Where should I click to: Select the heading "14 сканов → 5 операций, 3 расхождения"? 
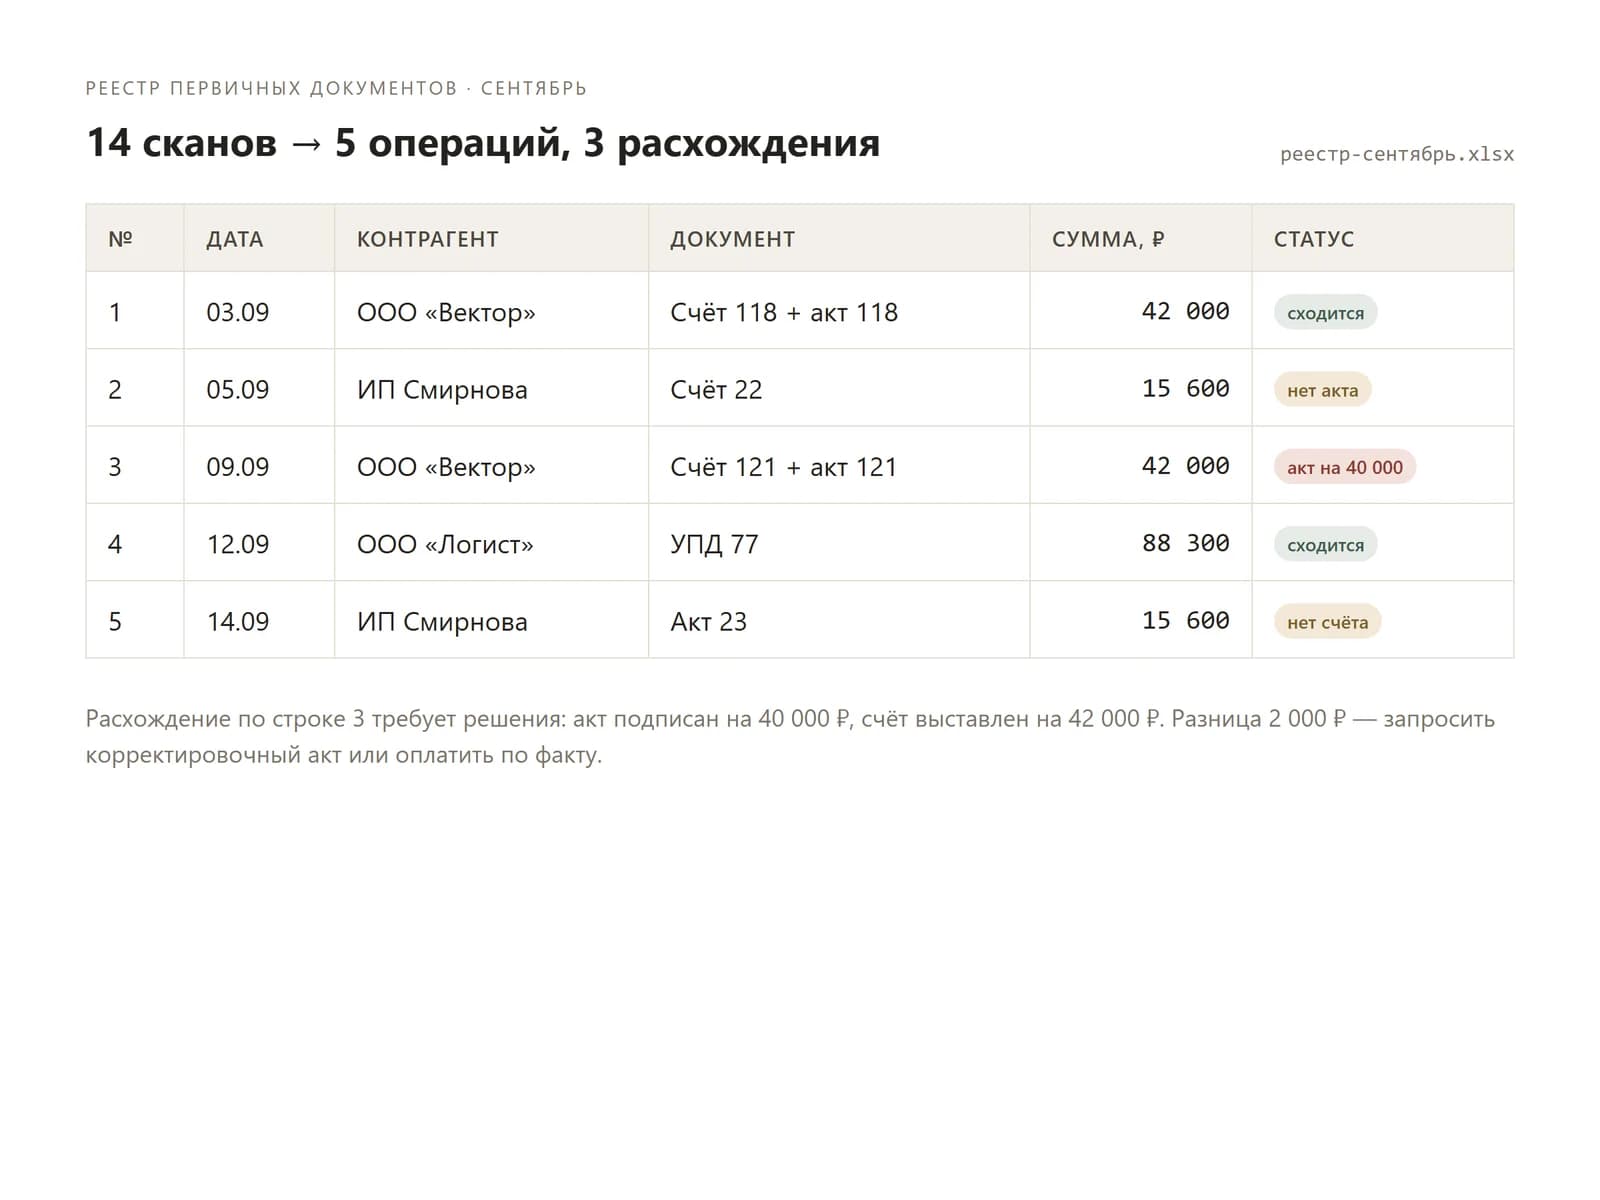[x=483, y=143]
